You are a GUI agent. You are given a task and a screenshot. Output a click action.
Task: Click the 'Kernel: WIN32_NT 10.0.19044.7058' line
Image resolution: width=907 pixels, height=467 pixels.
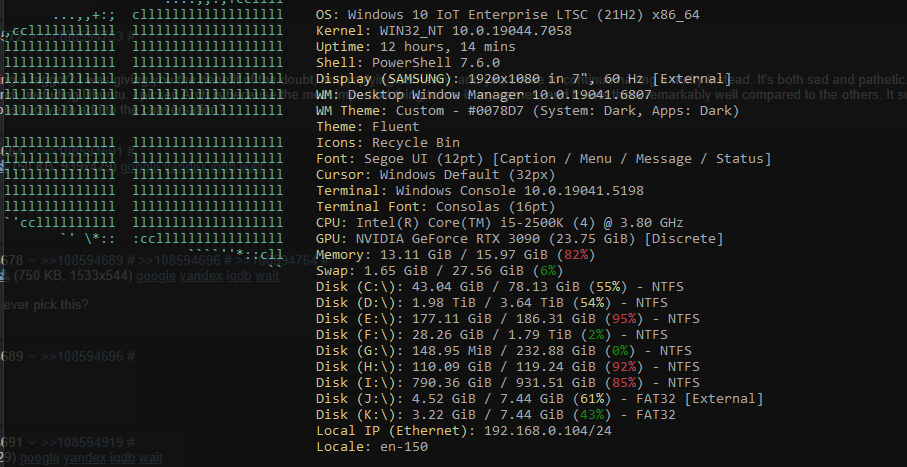444,31
